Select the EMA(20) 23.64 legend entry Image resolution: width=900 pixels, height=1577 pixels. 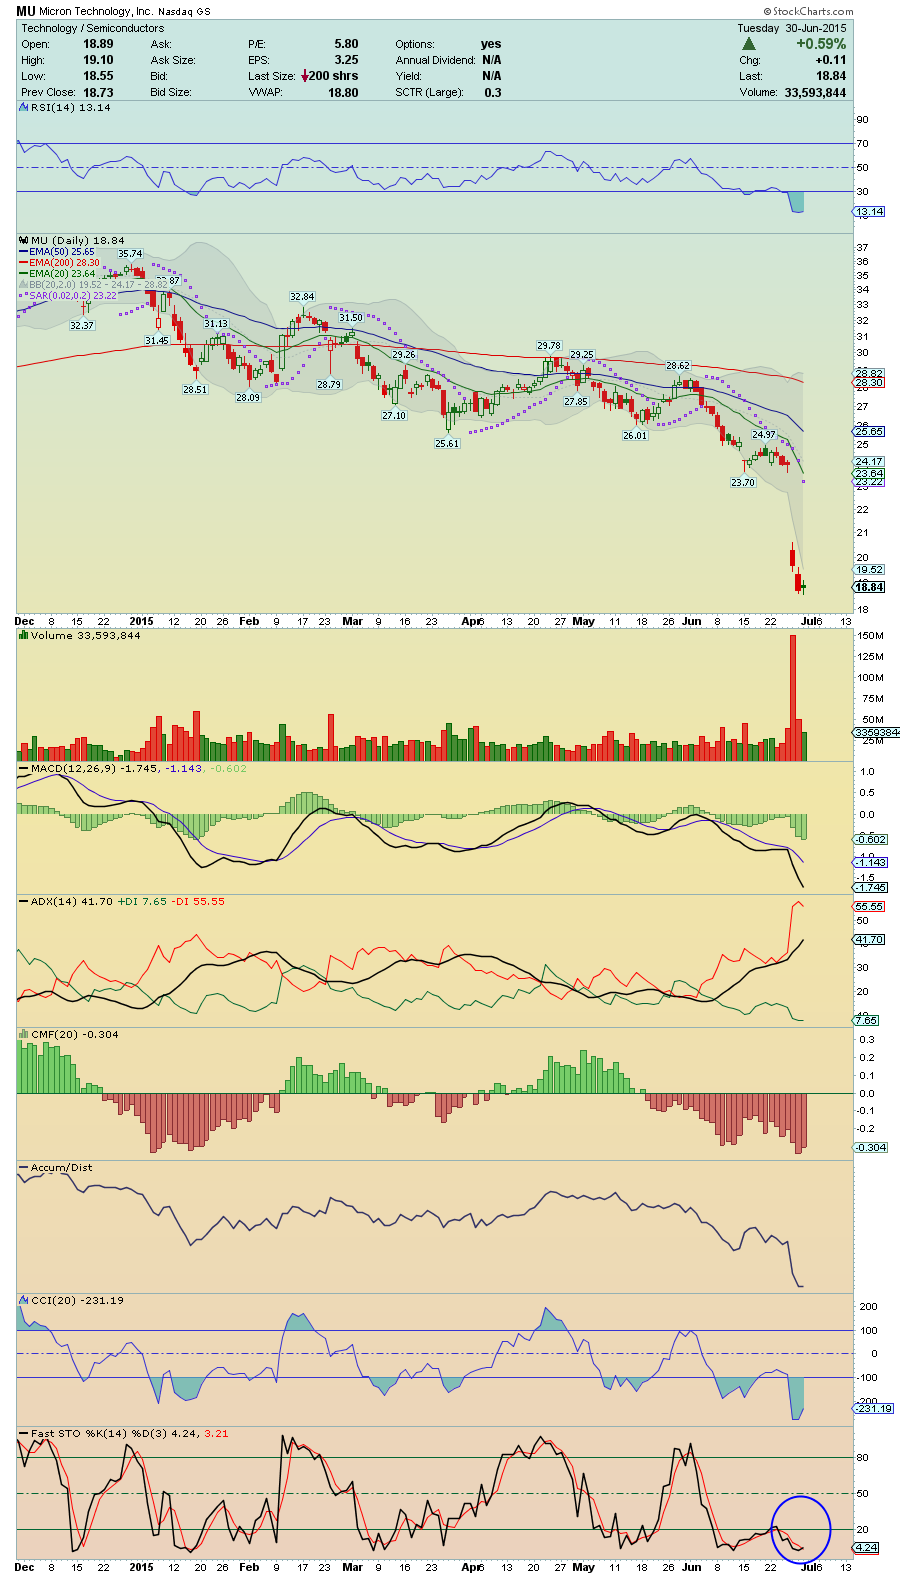(57, 274)
